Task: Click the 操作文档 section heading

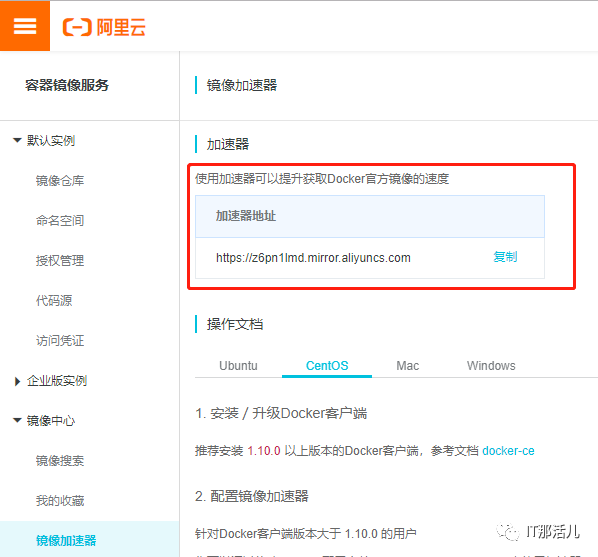Action: coord(235,324)
